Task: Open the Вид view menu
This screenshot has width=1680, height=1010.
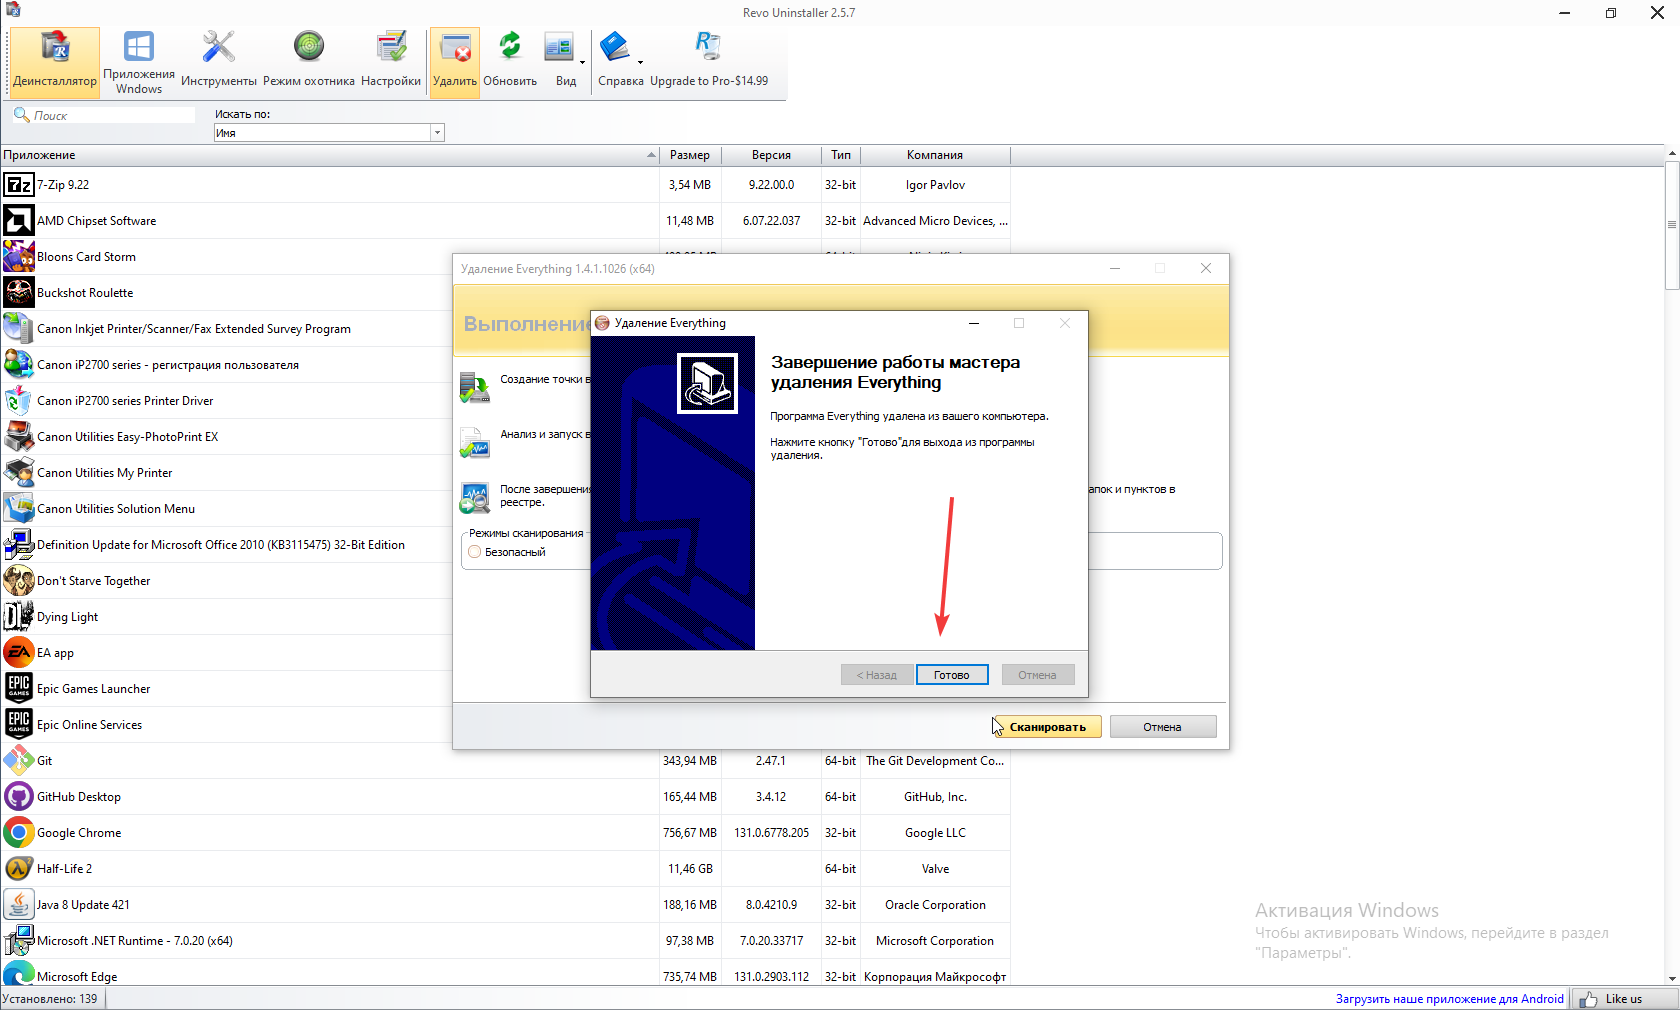Action: (566, 62)
